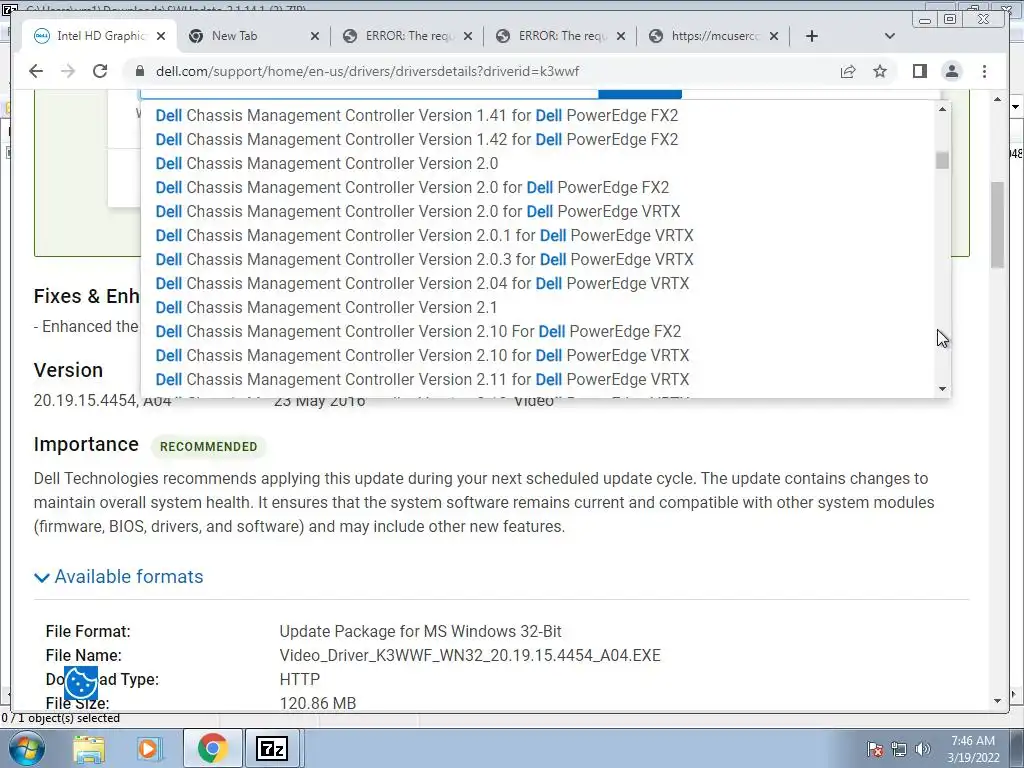Click the network tray icon

pyautogui.click(x=899, y=749)
